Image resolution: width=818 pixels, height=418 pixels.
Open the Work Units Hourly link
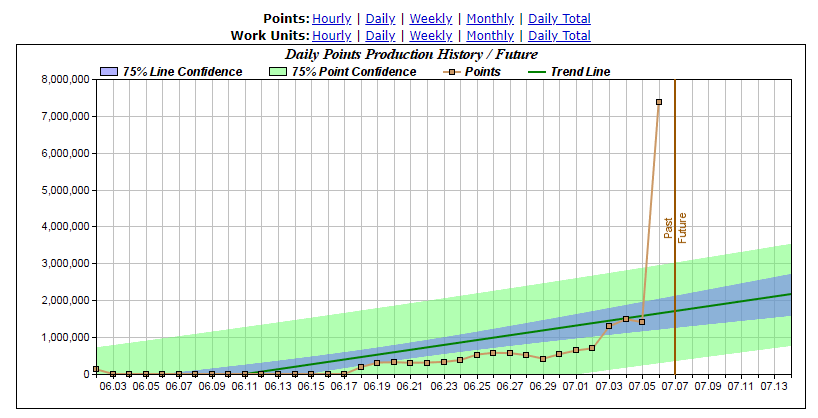pyautogui.click(x=331, y=36)
